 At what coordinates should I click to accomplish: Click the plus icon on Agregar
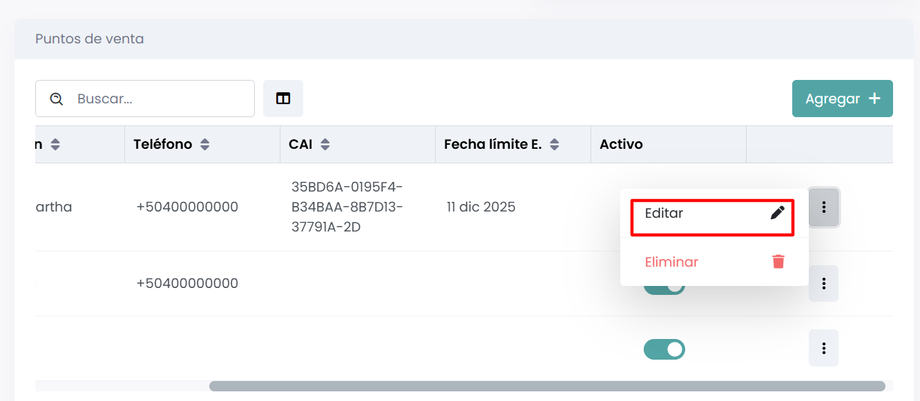click(x=874, y=98)
